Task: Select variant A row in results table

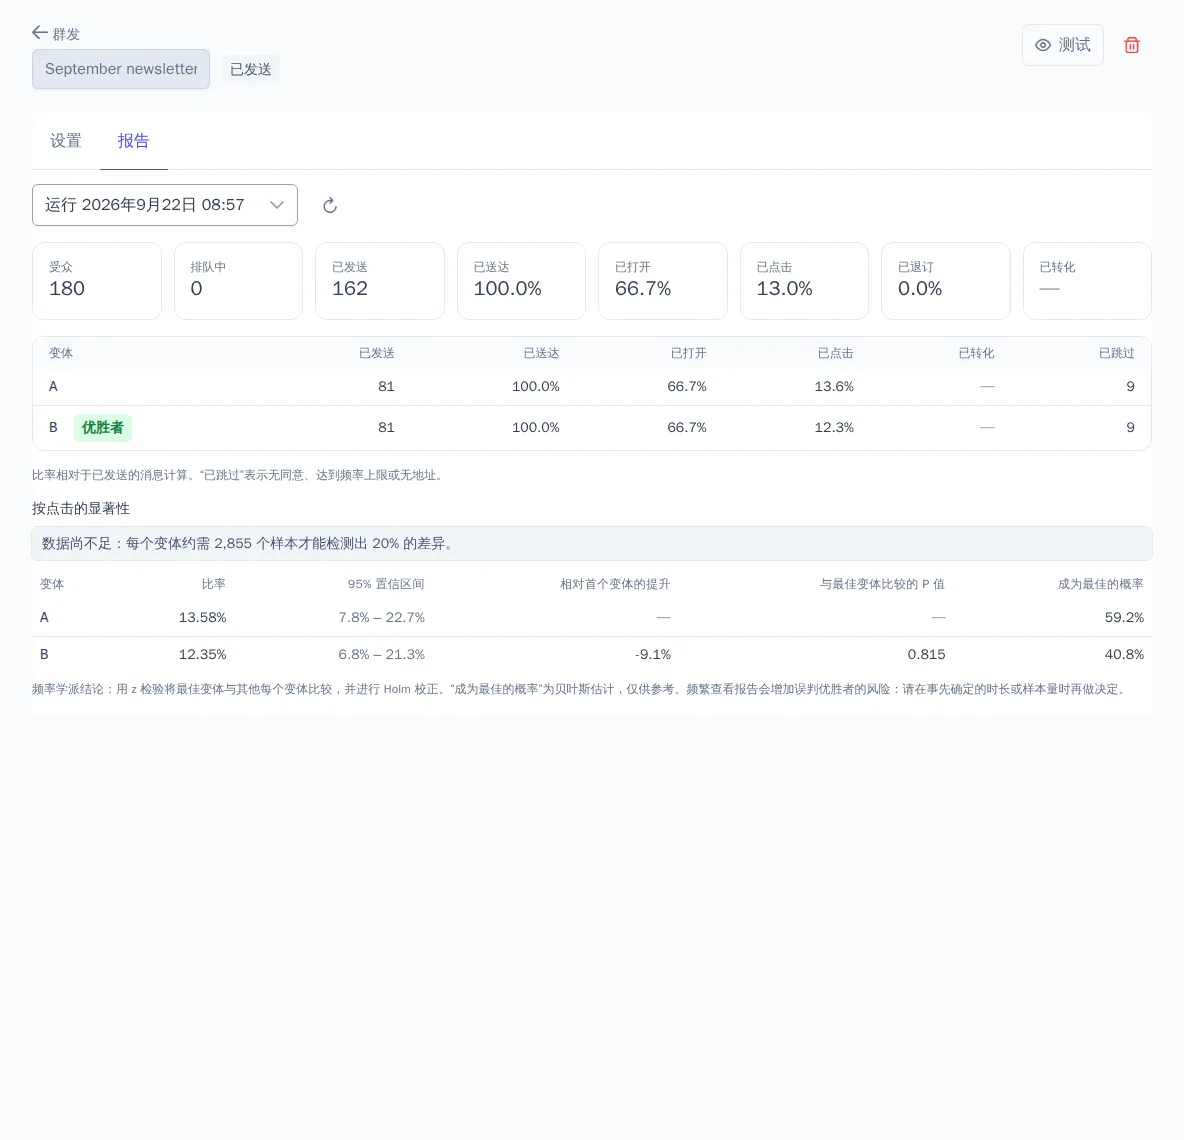Action: point(592,387)
